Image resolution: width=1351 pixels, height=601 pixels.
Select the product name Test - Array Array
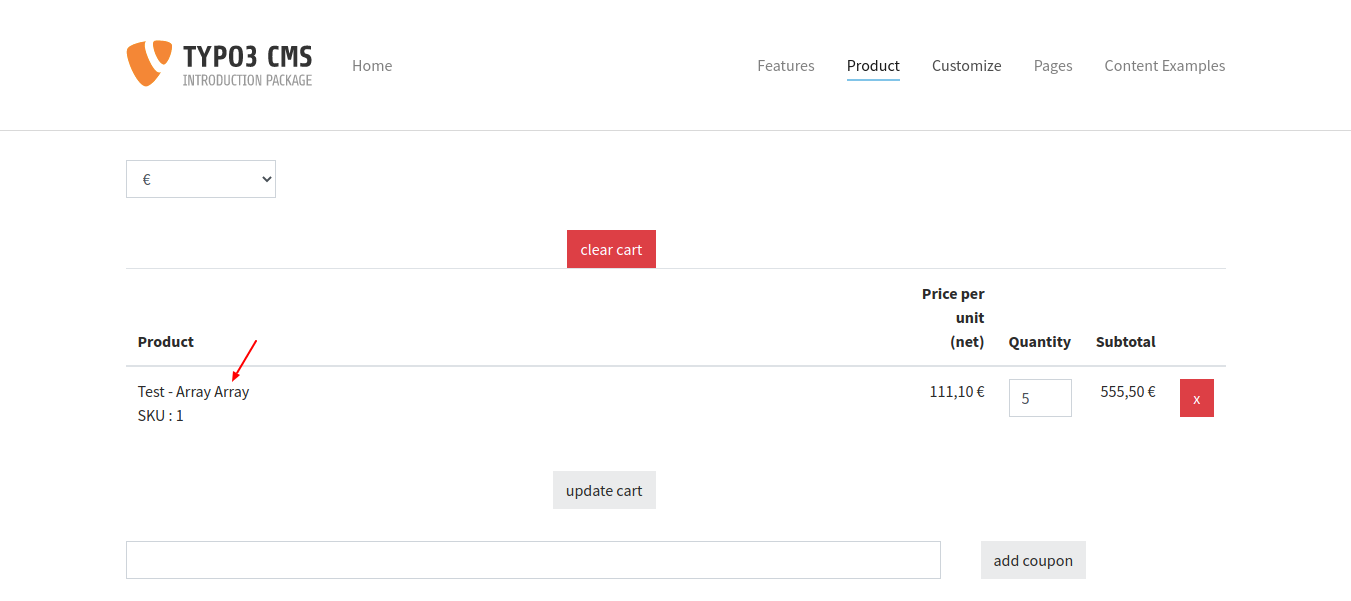193,392
